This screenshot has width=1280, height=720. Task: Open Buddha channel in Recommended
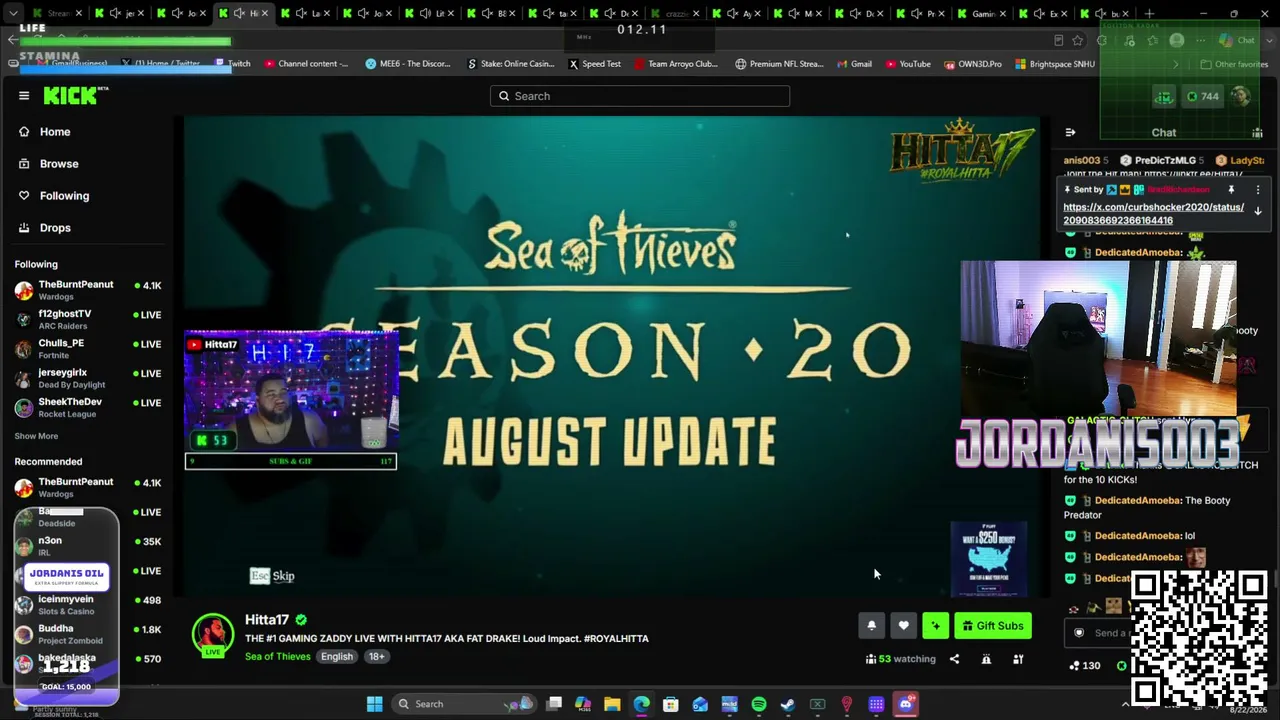click(88, 634)
